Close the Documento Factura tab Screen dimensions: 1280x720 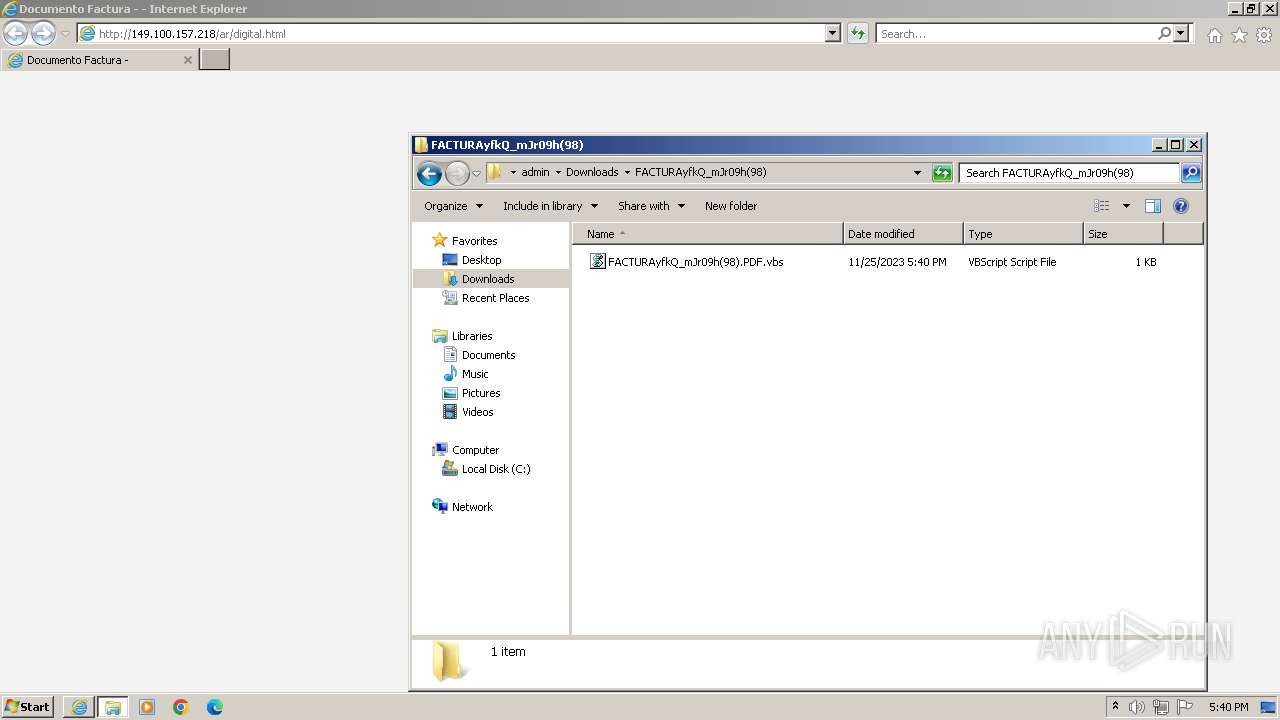click(187, 60)
